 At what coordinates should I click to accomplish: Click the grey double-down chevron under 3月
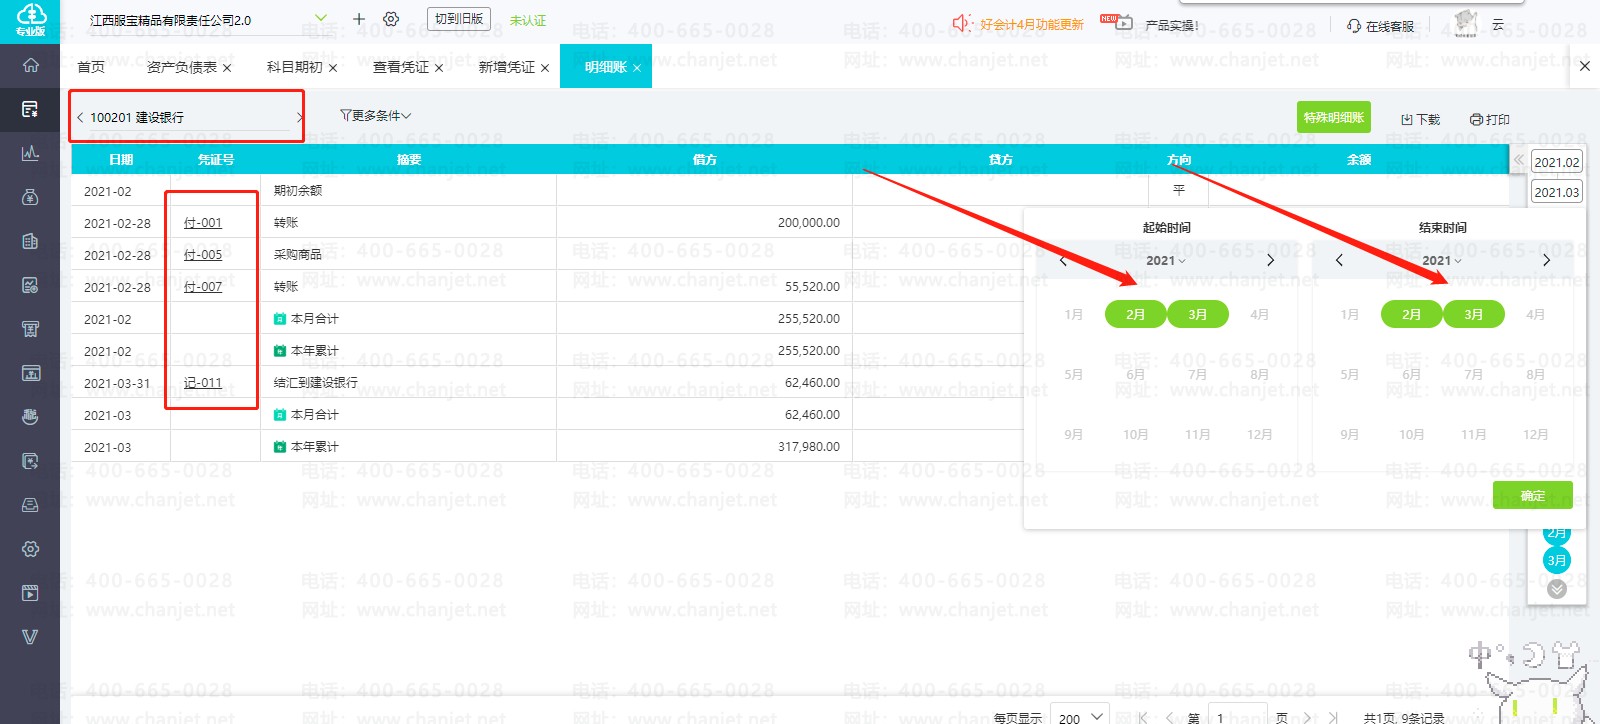(x=1557, y=589)
